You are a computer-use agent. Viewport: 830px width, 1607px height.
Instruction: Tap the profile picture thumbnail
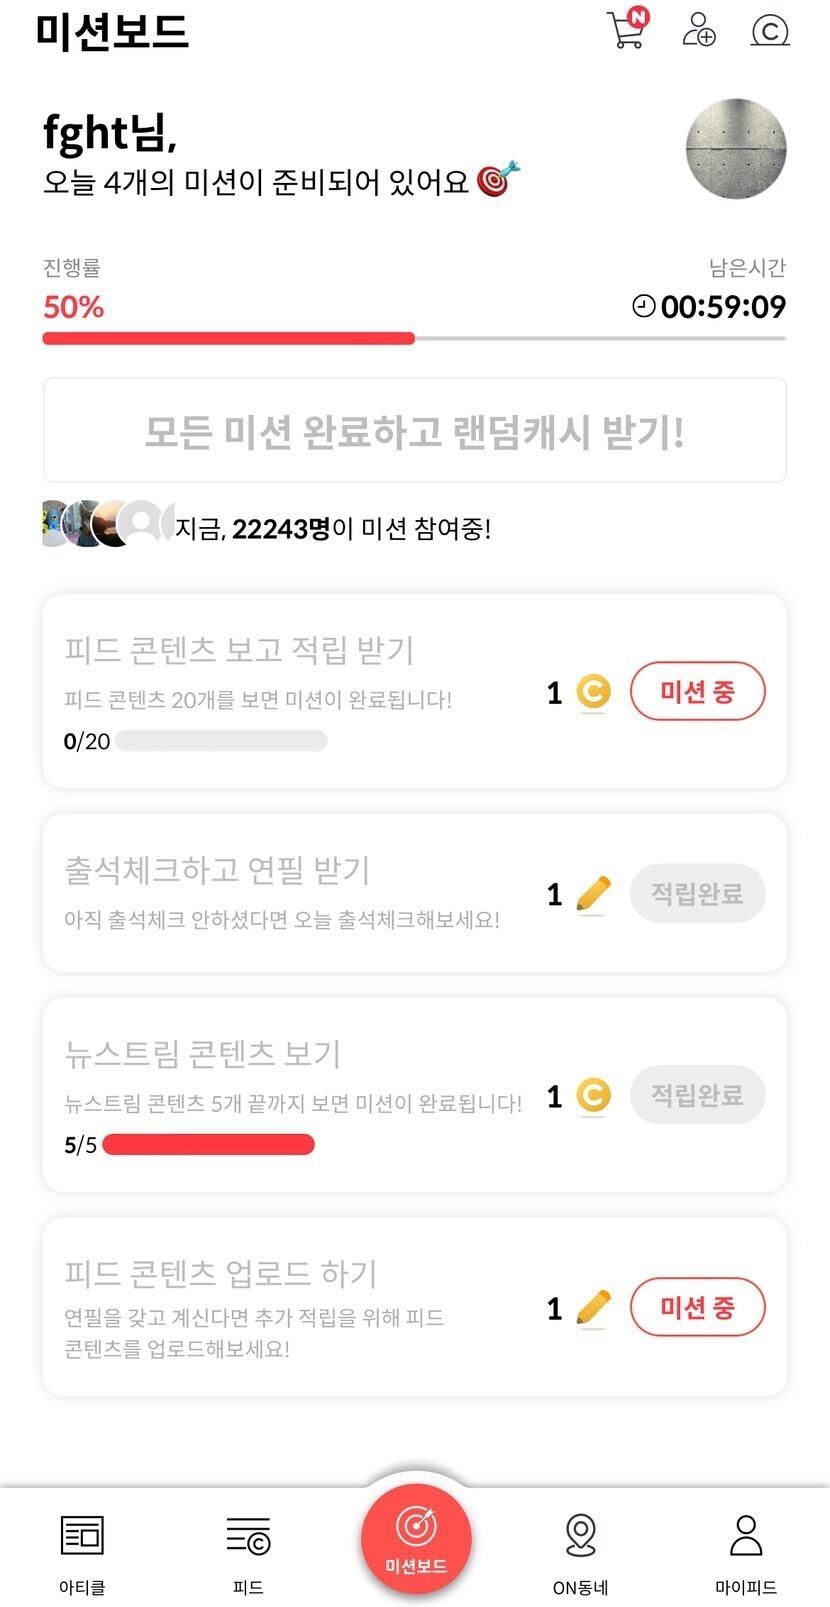pyautogui.click(x=736, y=149)
